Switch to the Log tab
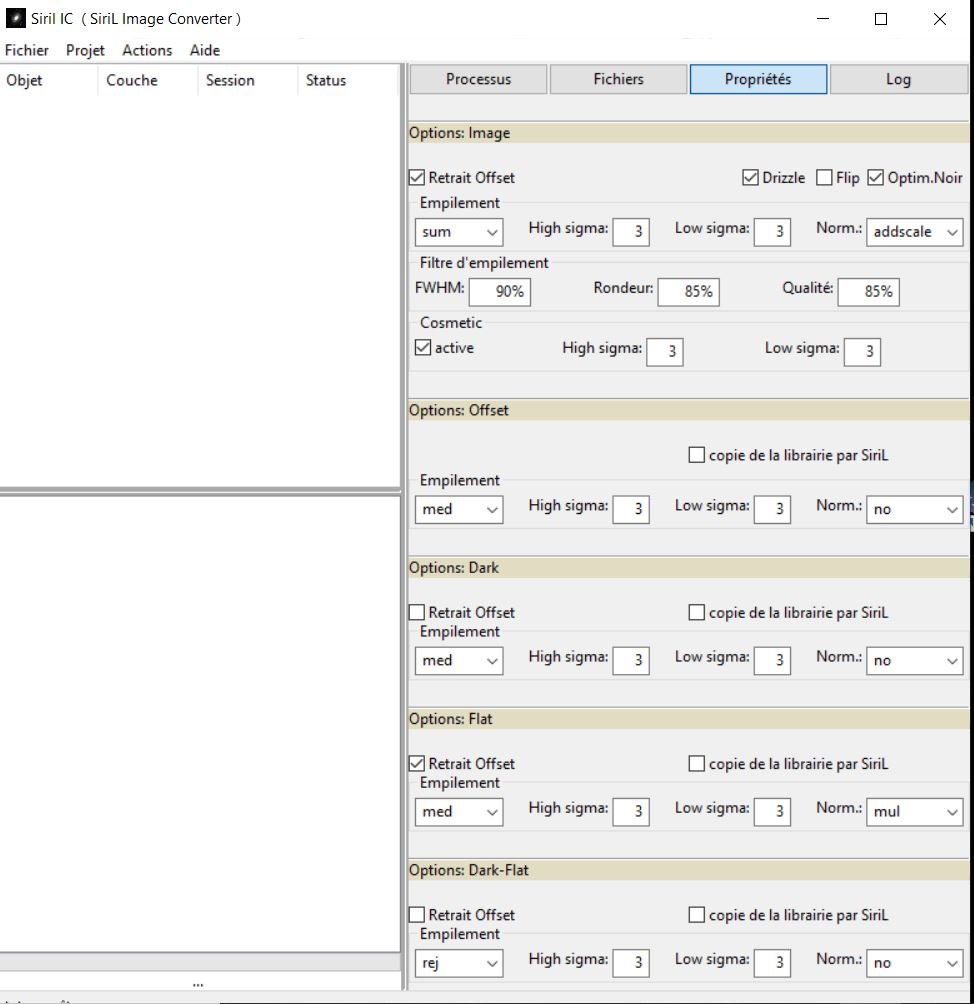This screenshot has width=974, height=1004. pyautogui.click(x=898, y=79)
